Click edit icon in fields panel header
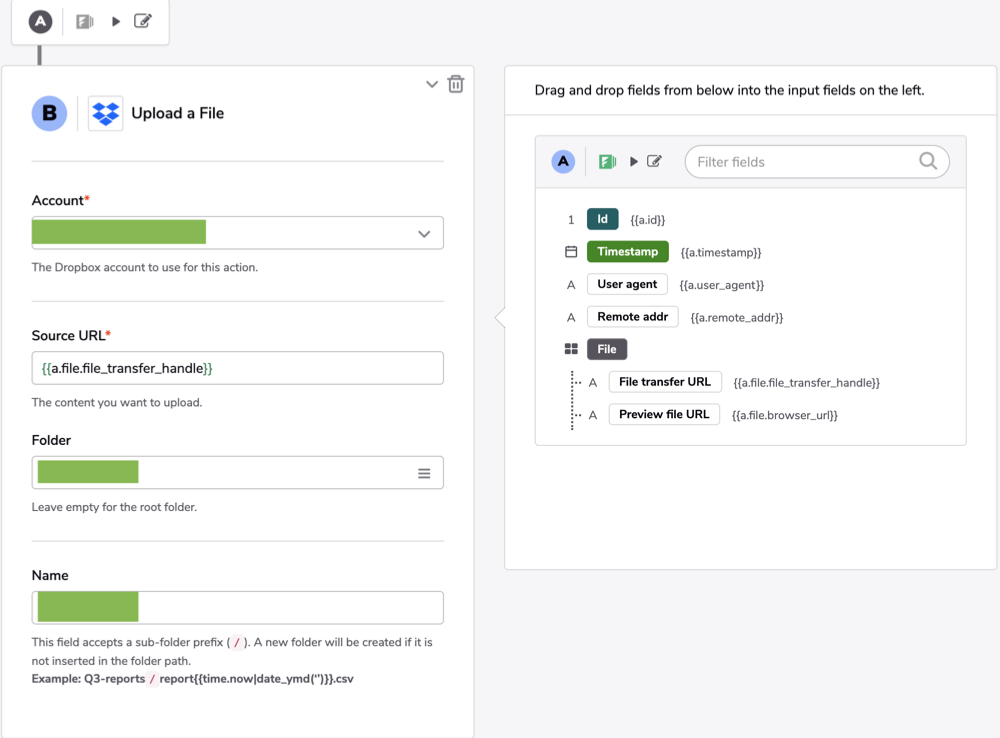This screenshot has width=1000, height=738. click(654, 161)
